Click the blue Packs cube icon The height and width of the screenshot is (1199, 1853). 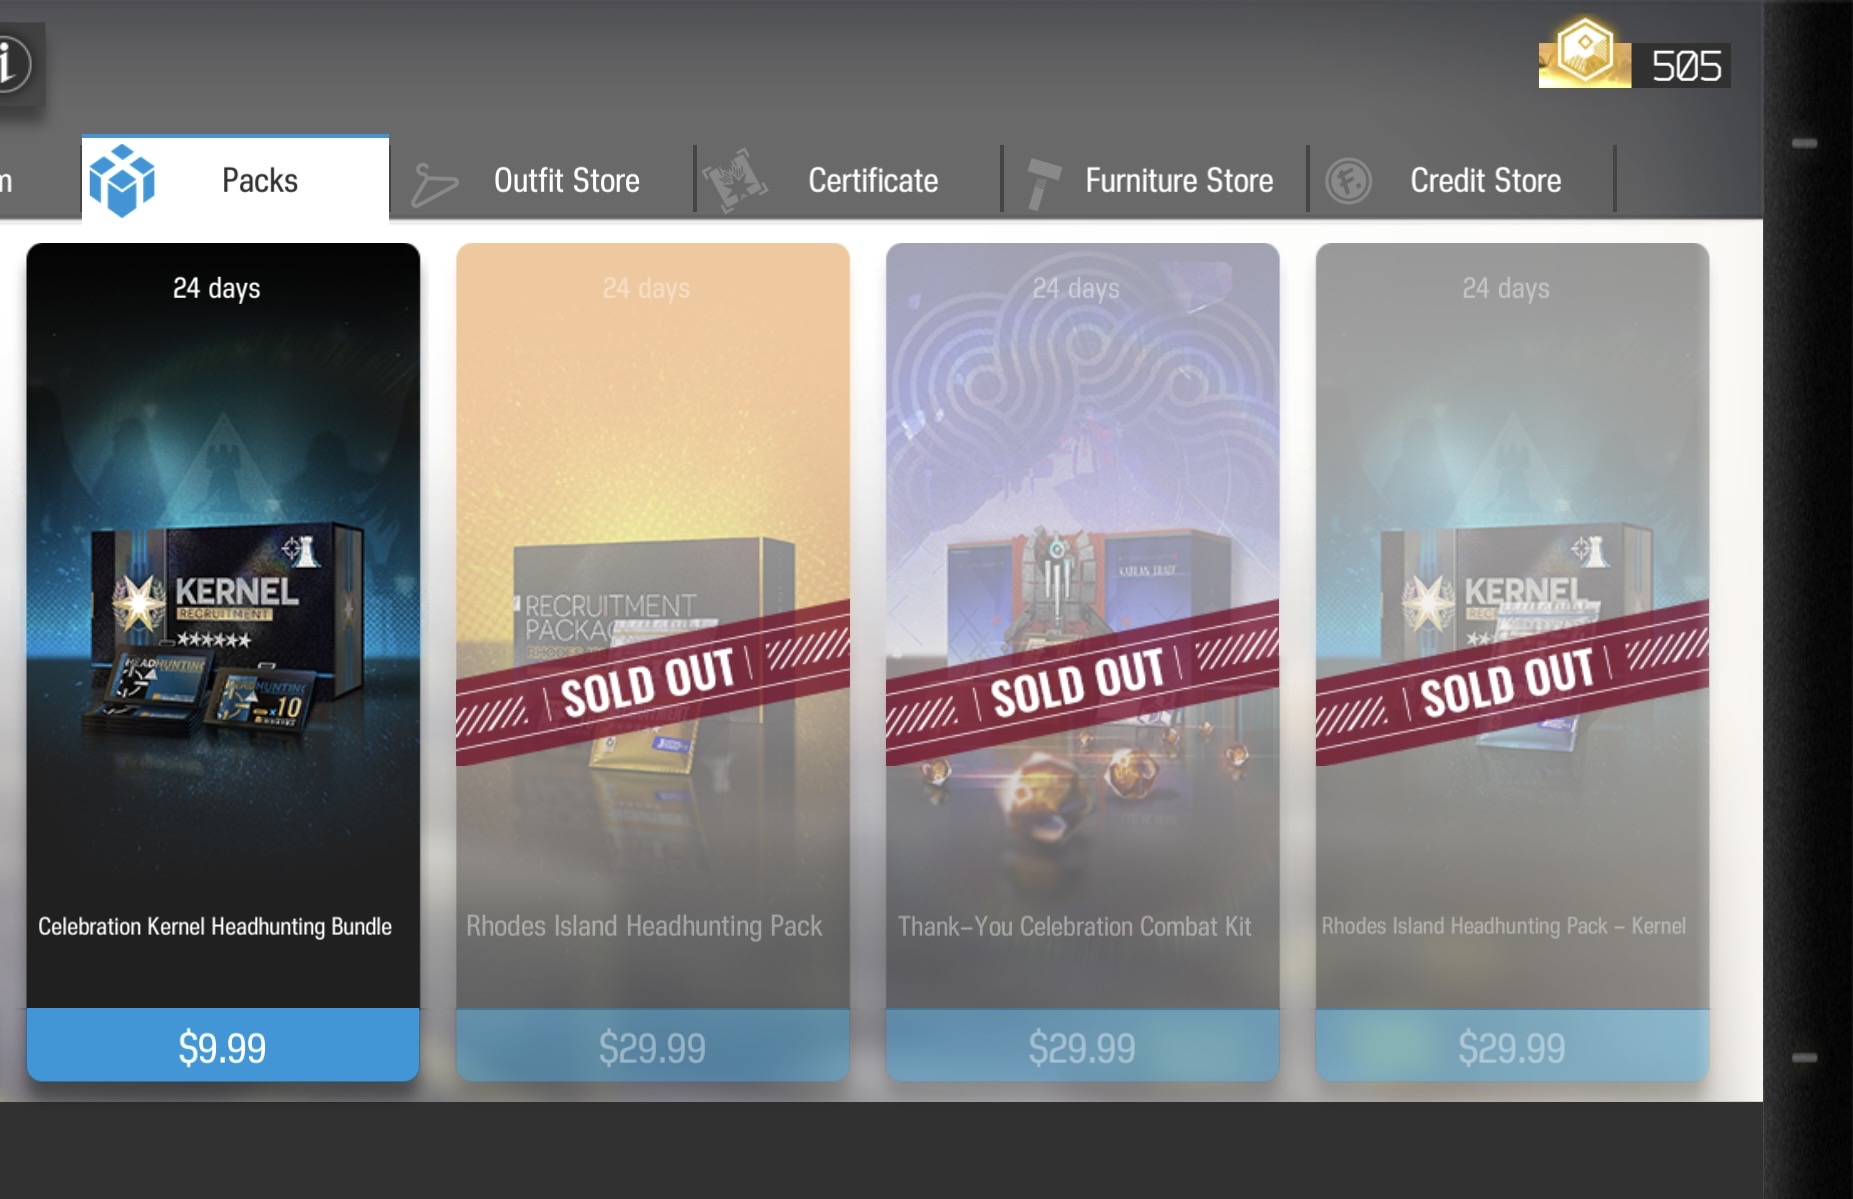122,181
